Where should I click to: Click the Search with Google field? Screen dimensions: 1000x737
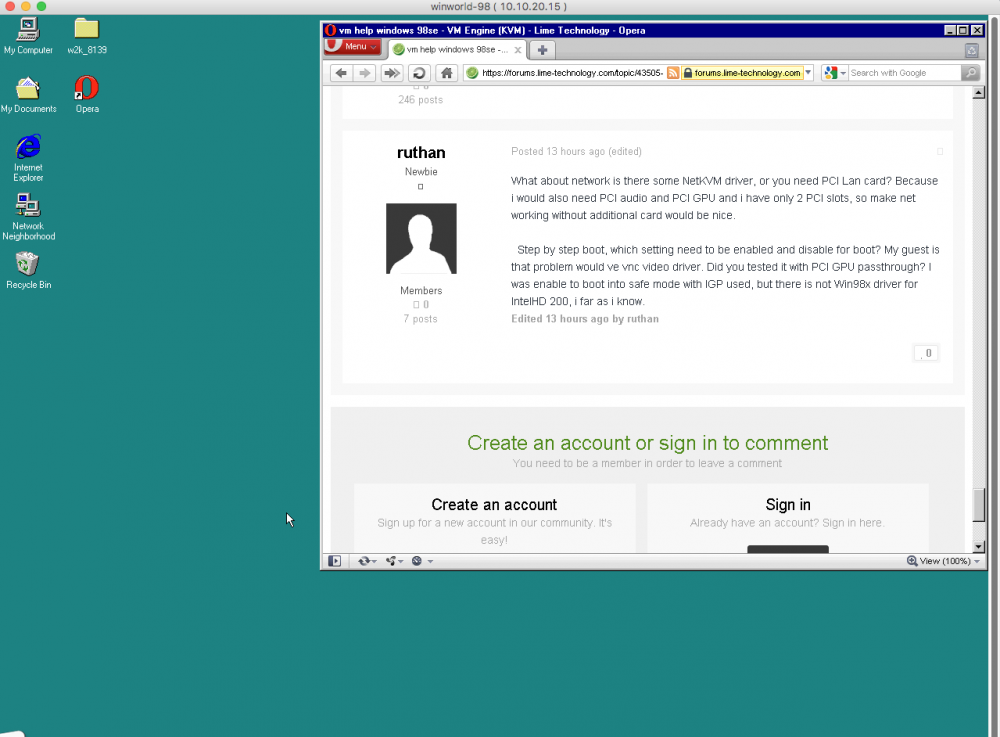pos(904,73)
